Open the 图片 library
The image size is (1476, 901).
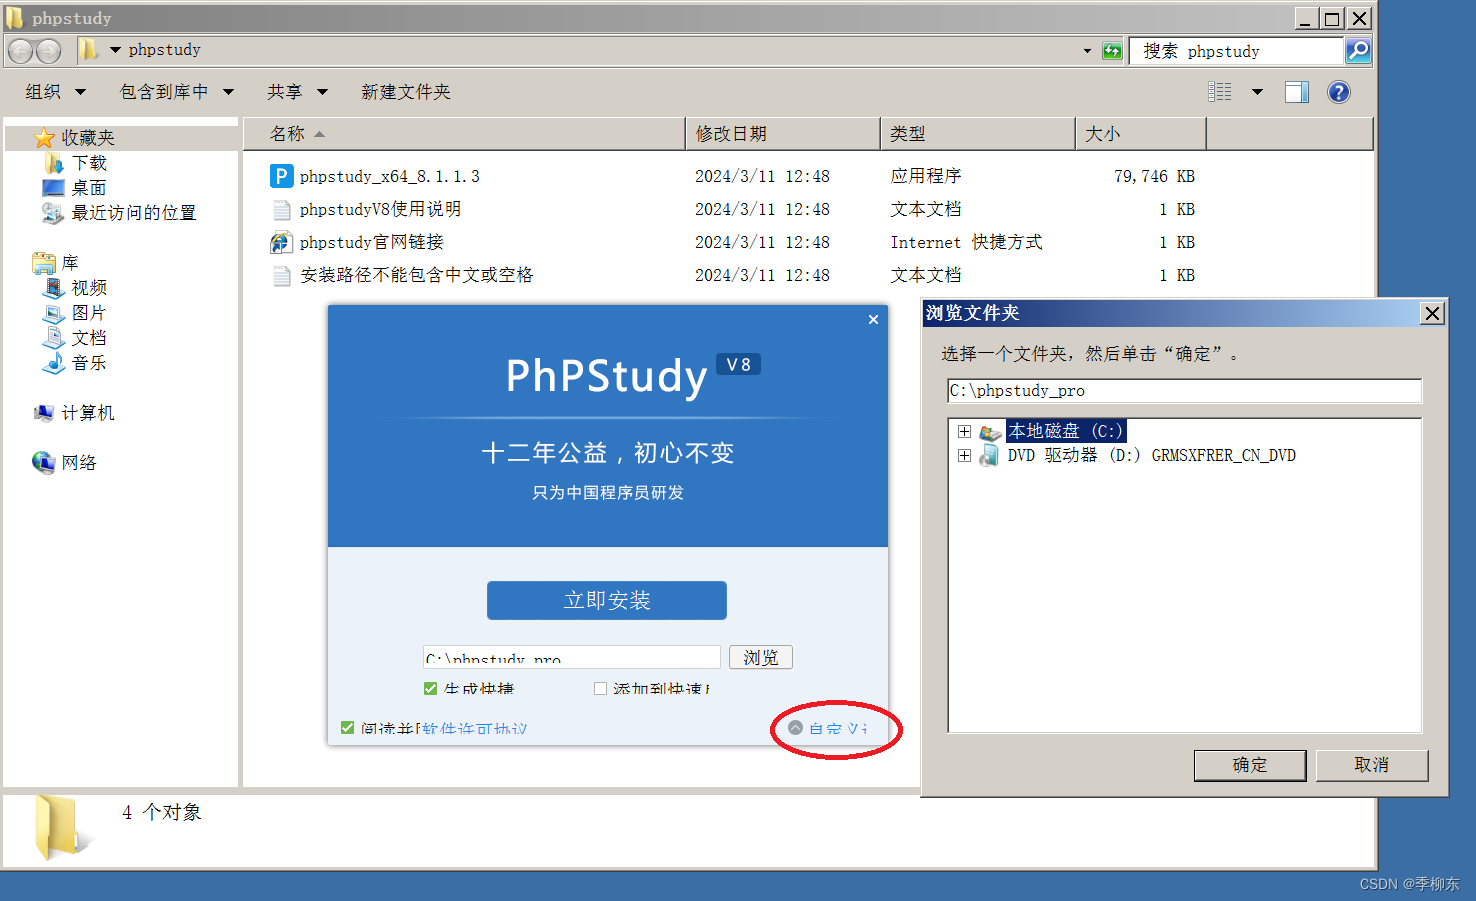coord(89,313)
